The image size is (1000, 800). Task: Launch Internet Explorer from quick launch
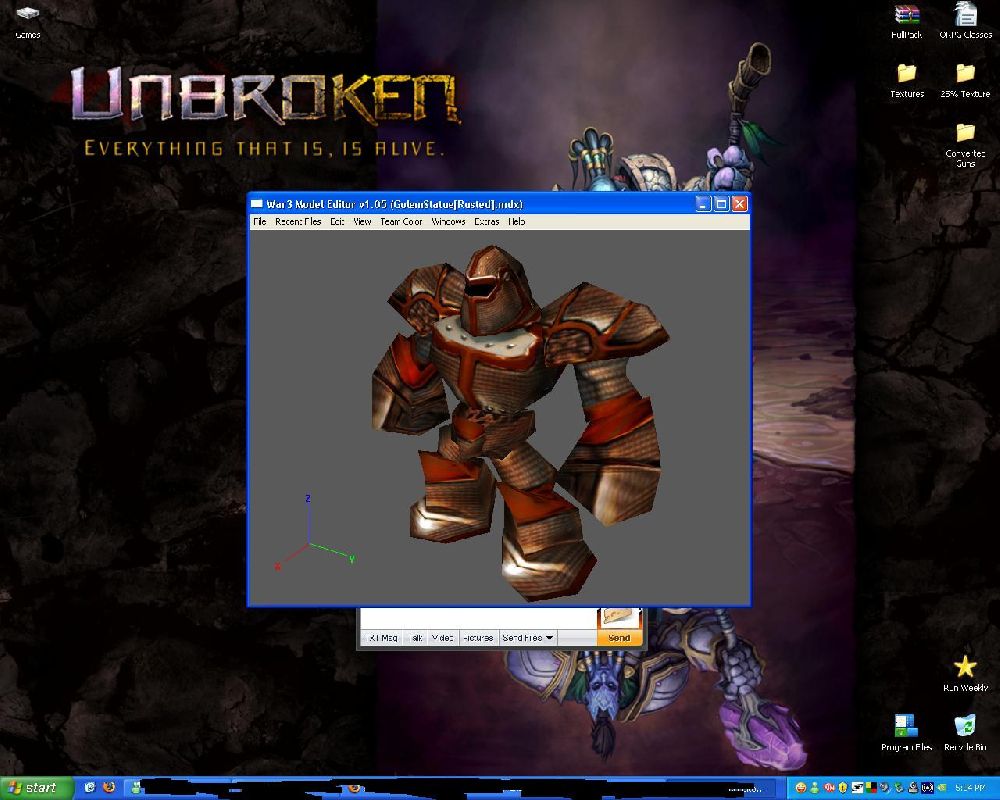pyautogui.click(x=90, y=788)
